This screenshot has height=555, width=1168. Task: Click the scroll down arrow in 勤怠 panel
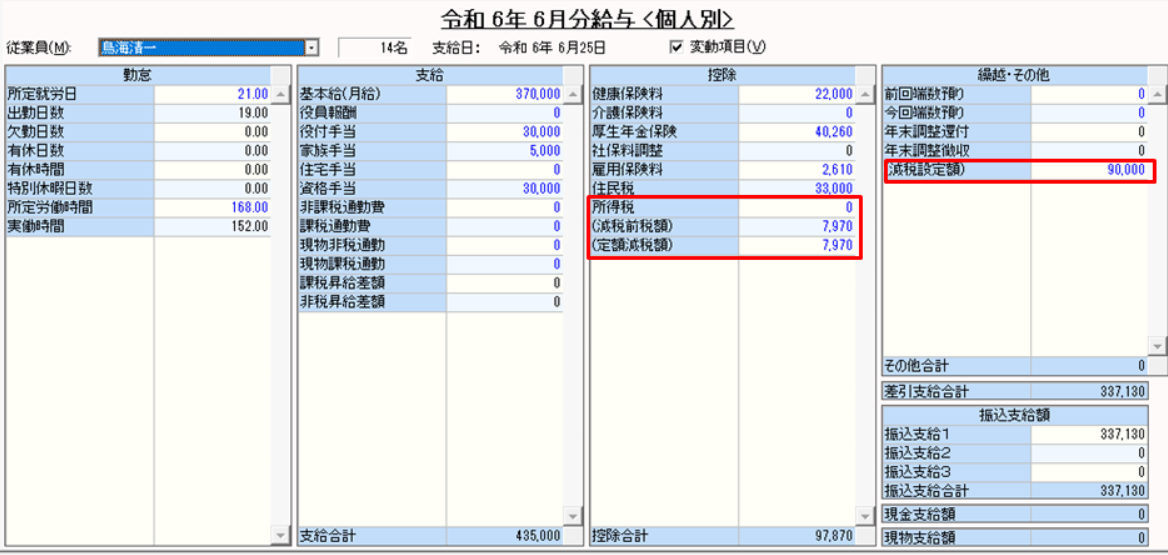(x=281, y=536)
